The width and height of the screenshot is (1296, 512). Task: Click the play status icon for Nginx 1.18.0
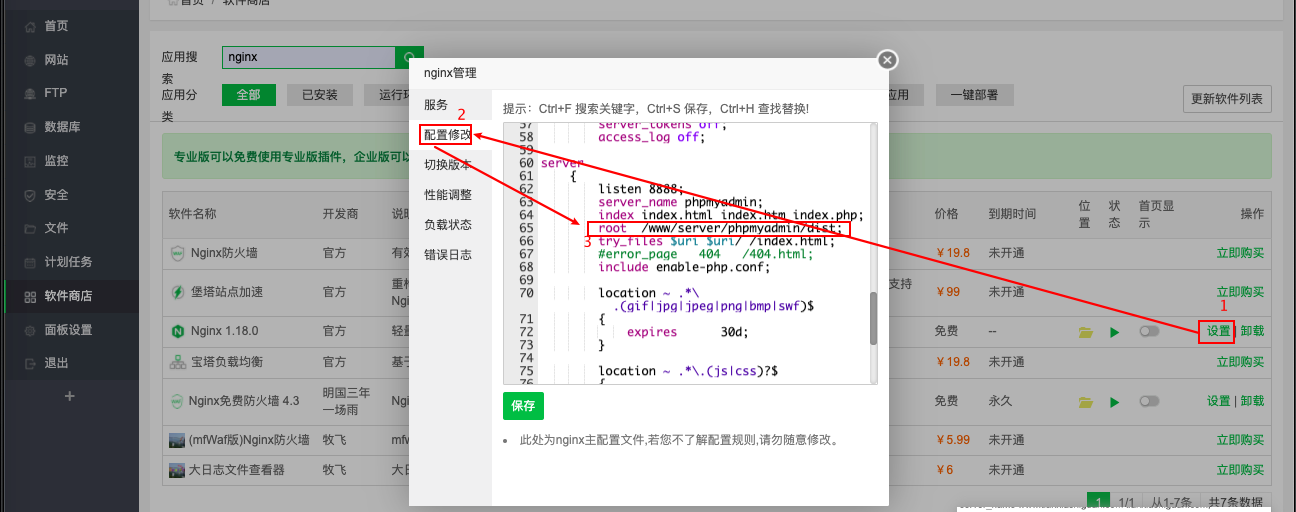[x=1114, y=332]
